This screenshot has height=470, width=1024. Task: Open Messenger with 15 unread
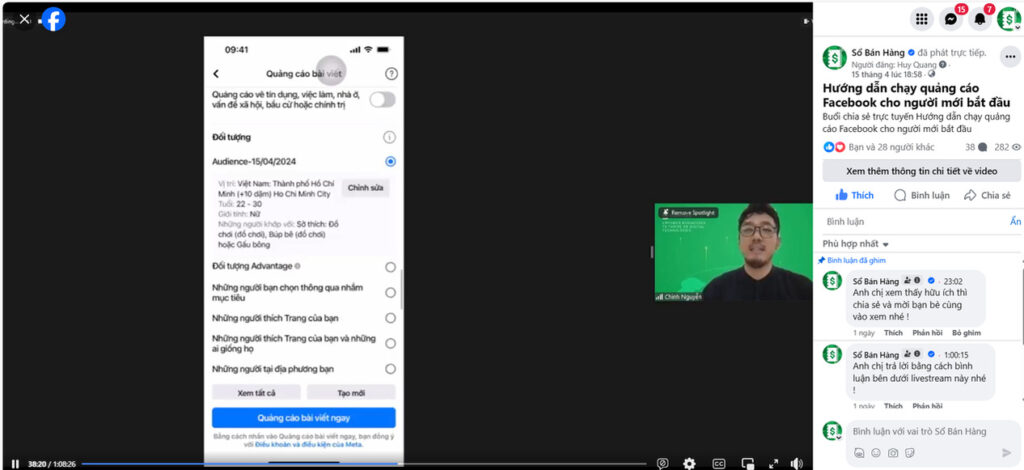(952, 19)
